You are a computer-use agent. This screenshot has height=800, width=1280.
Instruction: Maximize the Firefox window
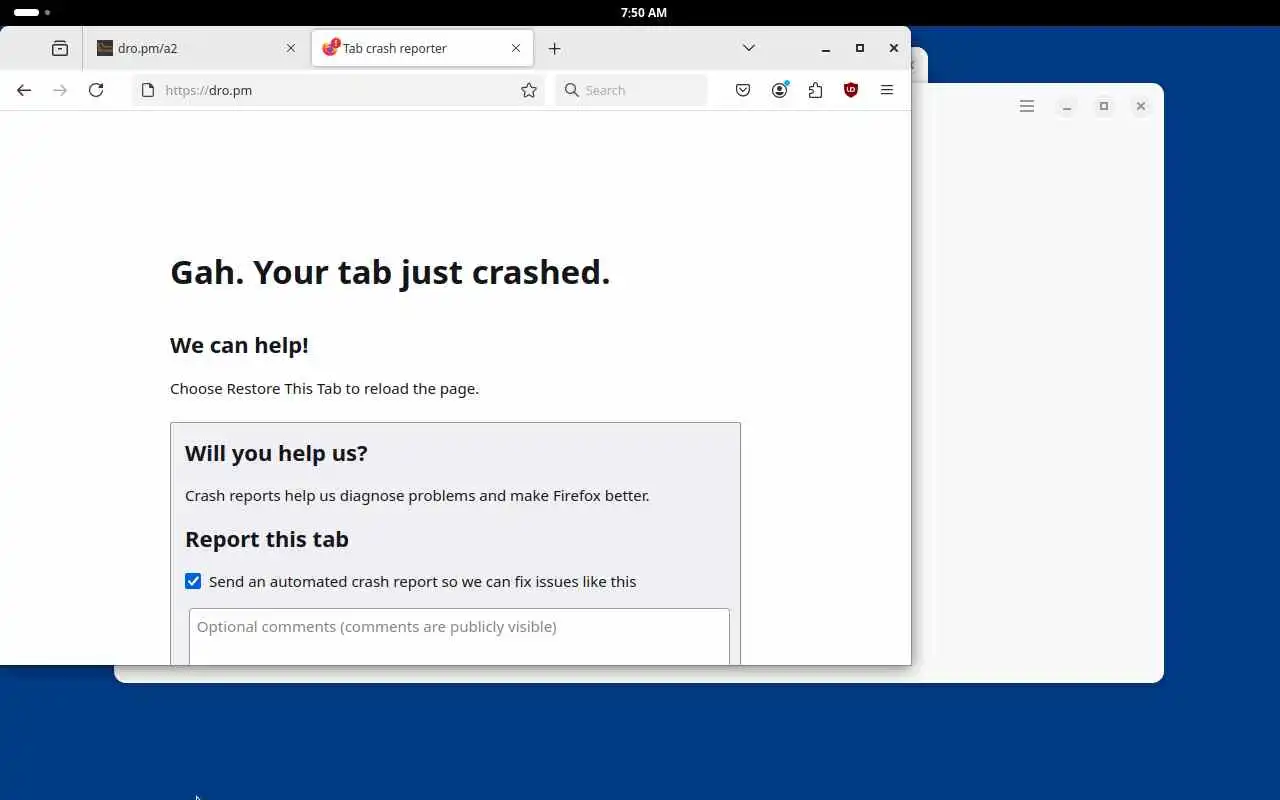tap(860, 48)
